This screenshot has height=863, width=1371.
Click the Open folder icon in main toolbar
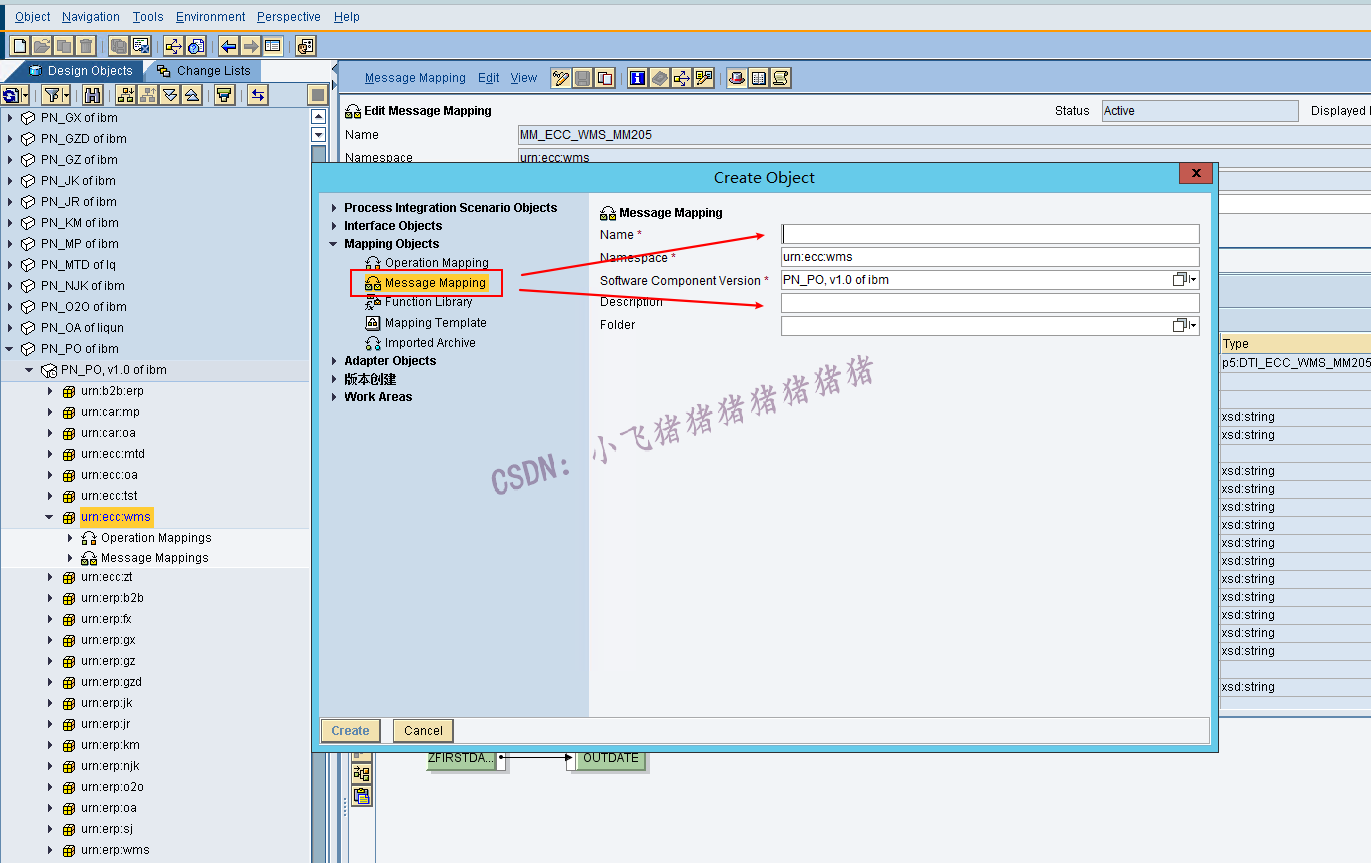click(x=41, y=46)
